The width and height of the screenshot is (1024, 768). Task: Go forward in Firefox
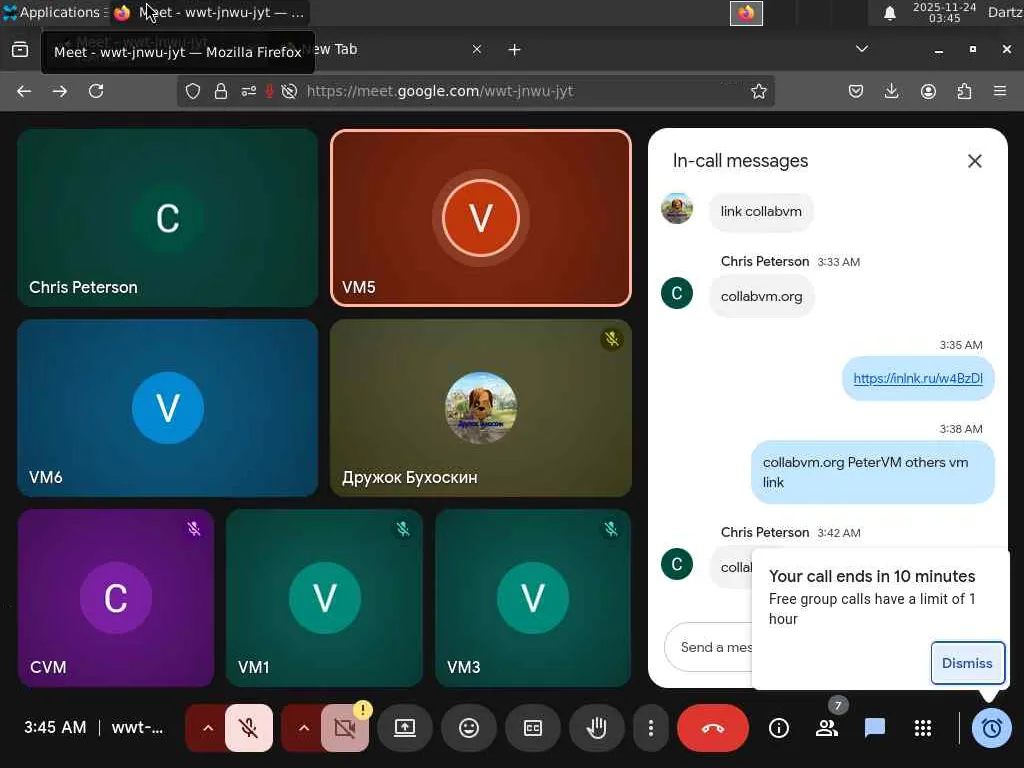click(x=60, y=91)
